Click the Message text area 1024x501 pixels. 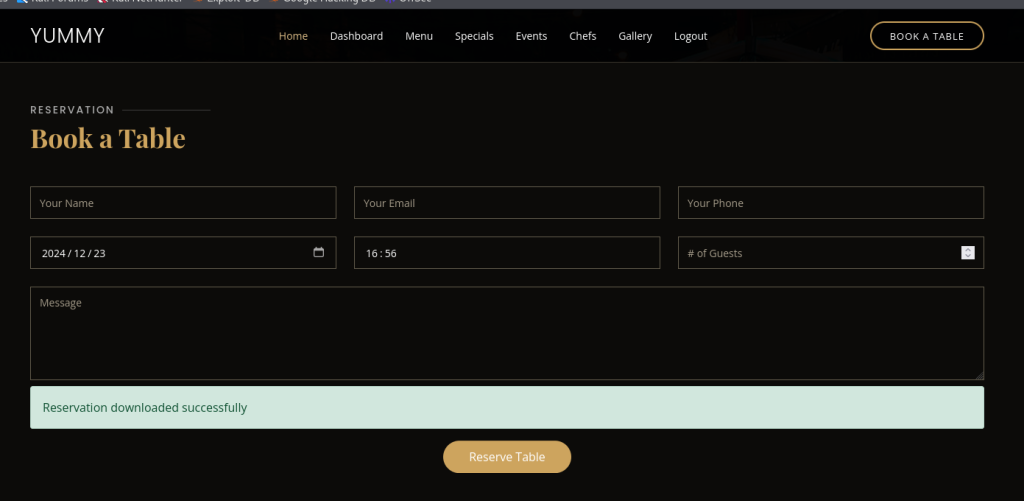[507, 333]
